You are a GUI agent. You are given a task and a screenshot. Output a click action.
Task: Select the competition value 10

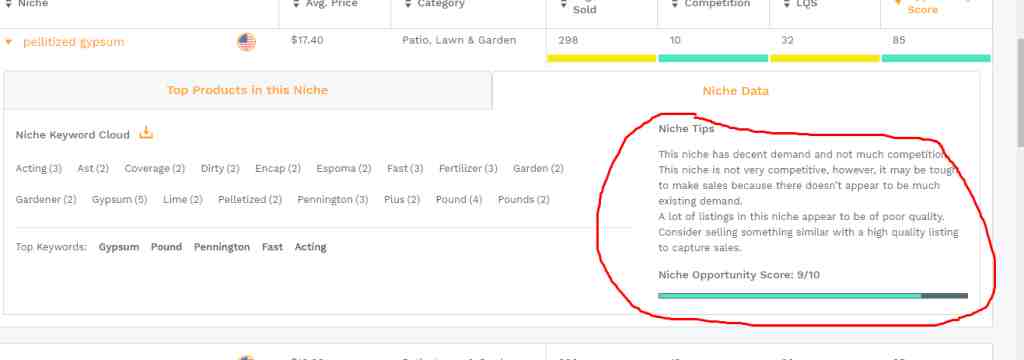[x=675, y=41]
